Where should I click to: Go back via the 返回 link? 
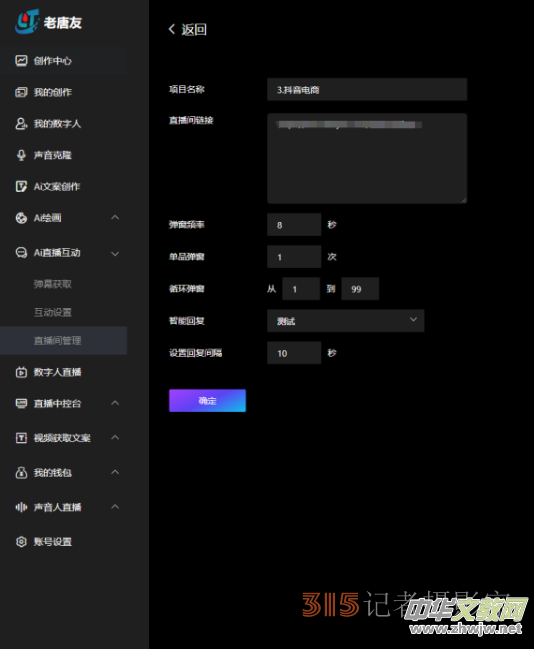click(188, 29)
